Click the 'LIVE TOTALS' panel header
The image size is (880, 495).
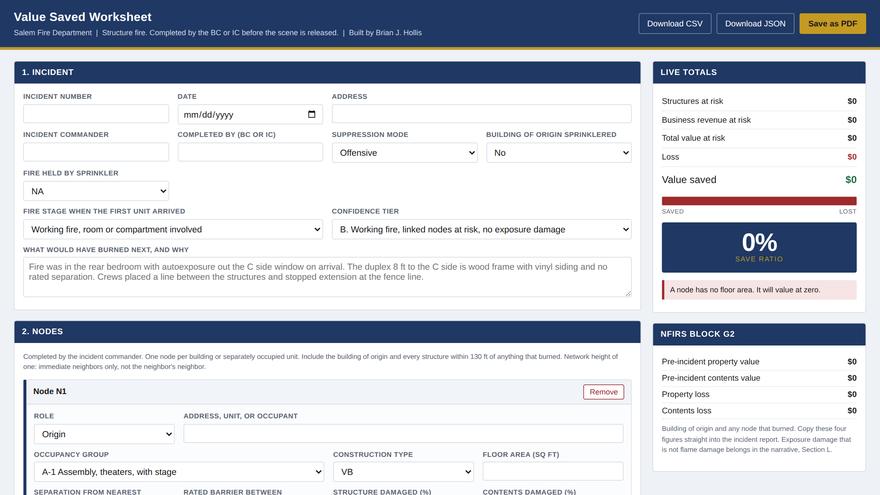coord(759,72)
